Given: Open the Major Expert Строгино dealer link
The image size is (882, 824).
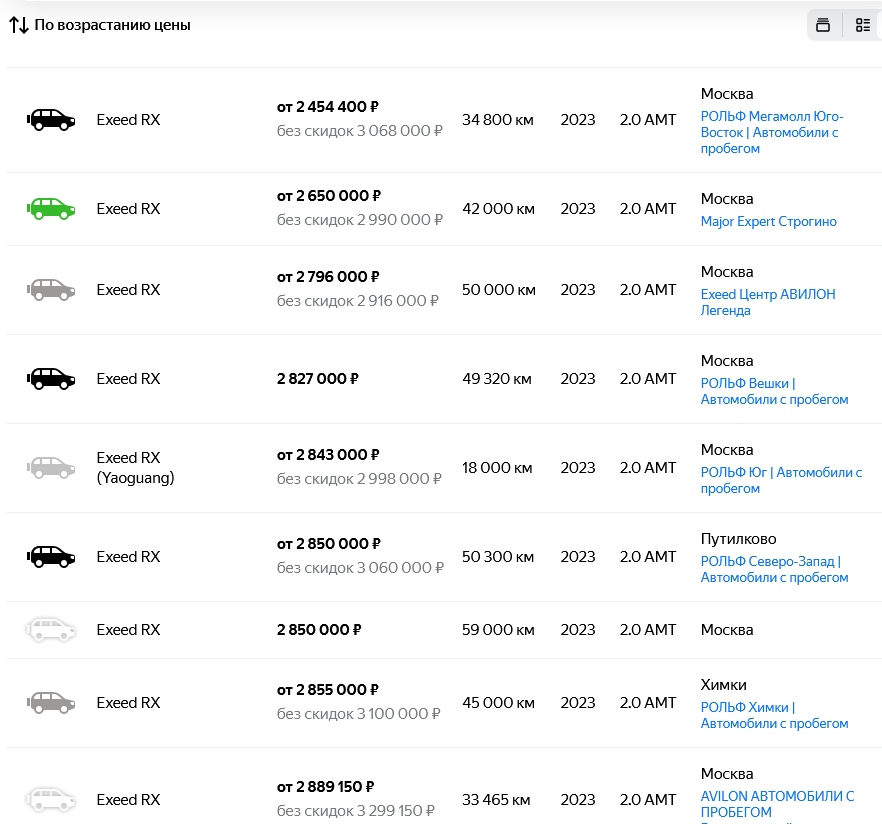Looking at the screenshot, I should tap(768, 221).
